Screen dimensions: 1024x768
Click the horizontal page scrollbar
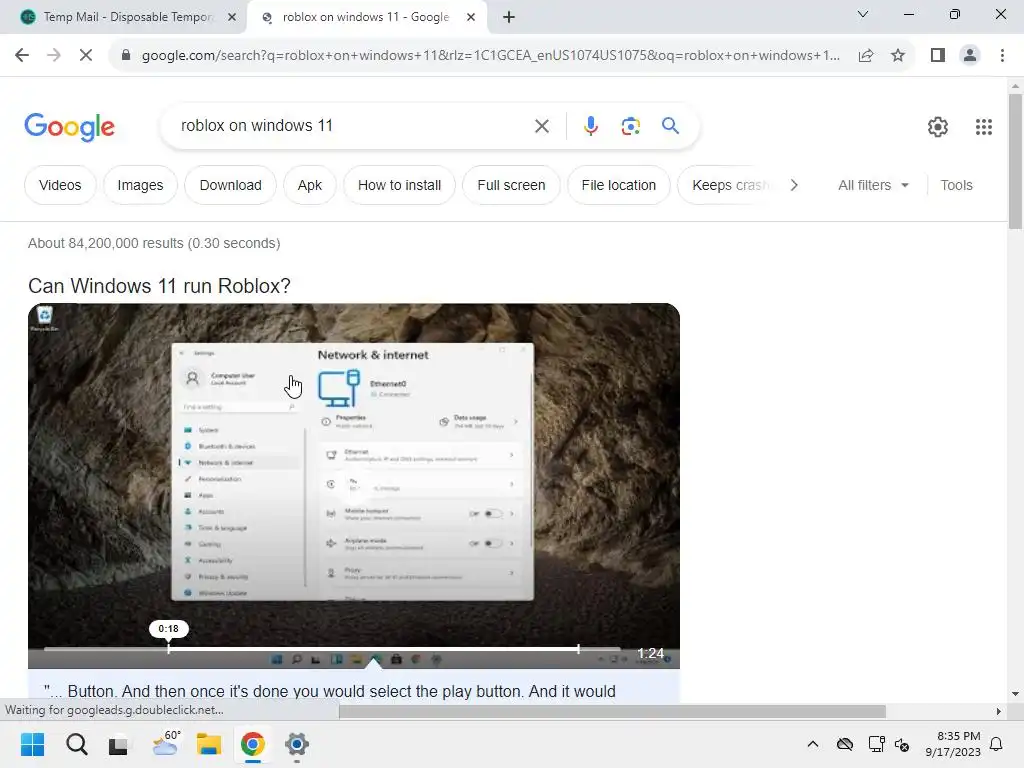point(612,711)
